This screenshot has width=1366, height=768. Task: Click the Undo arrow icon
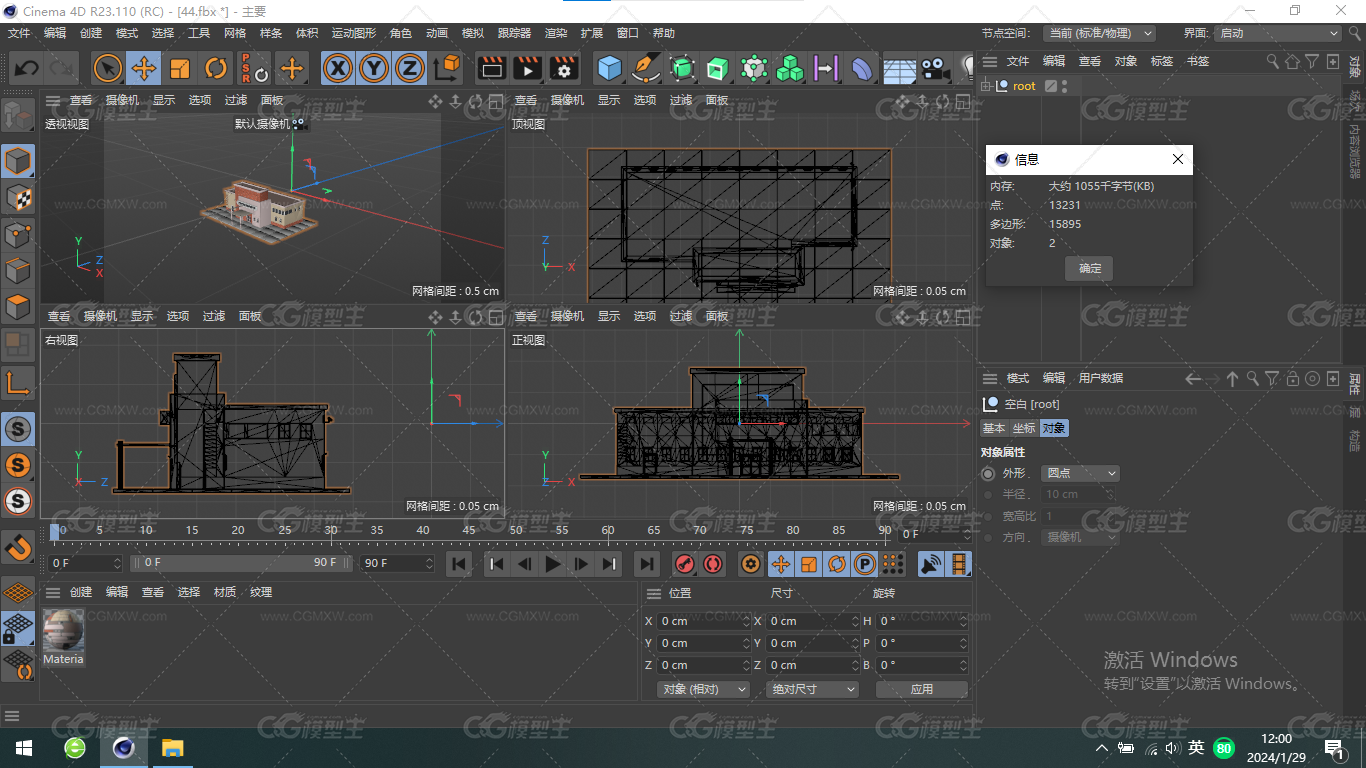pyautogui.click(x=27, y=68)
